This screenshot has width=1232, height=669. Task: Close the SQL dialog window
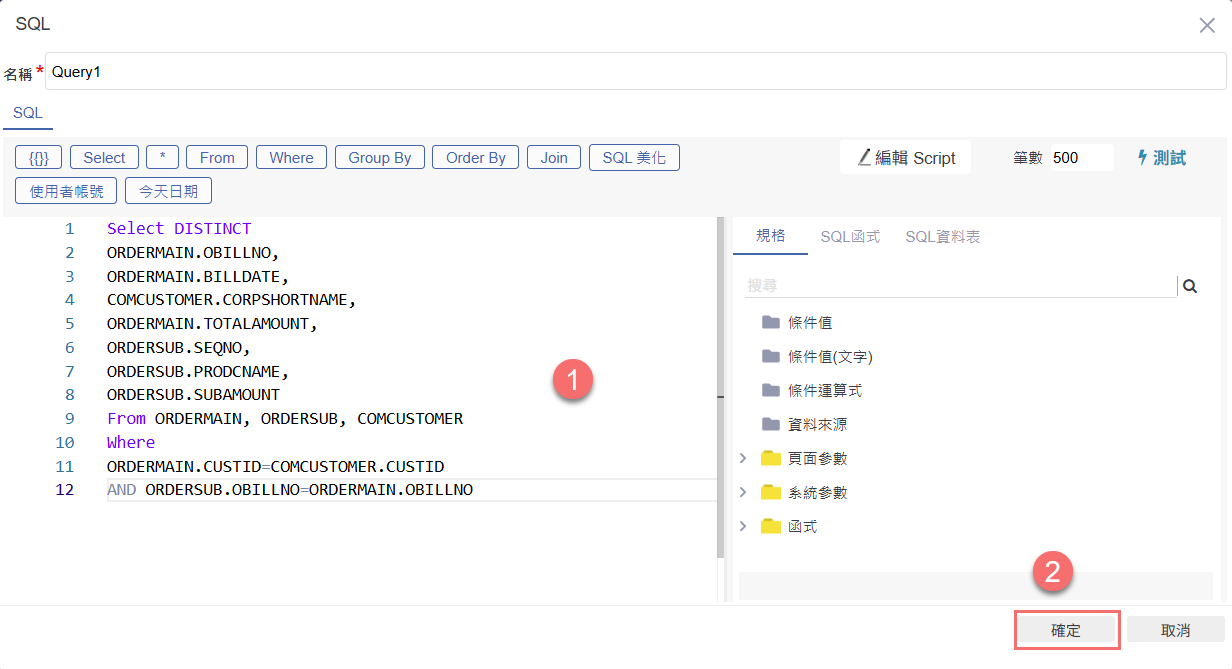pyautogui.click(x=1207, y=25)
